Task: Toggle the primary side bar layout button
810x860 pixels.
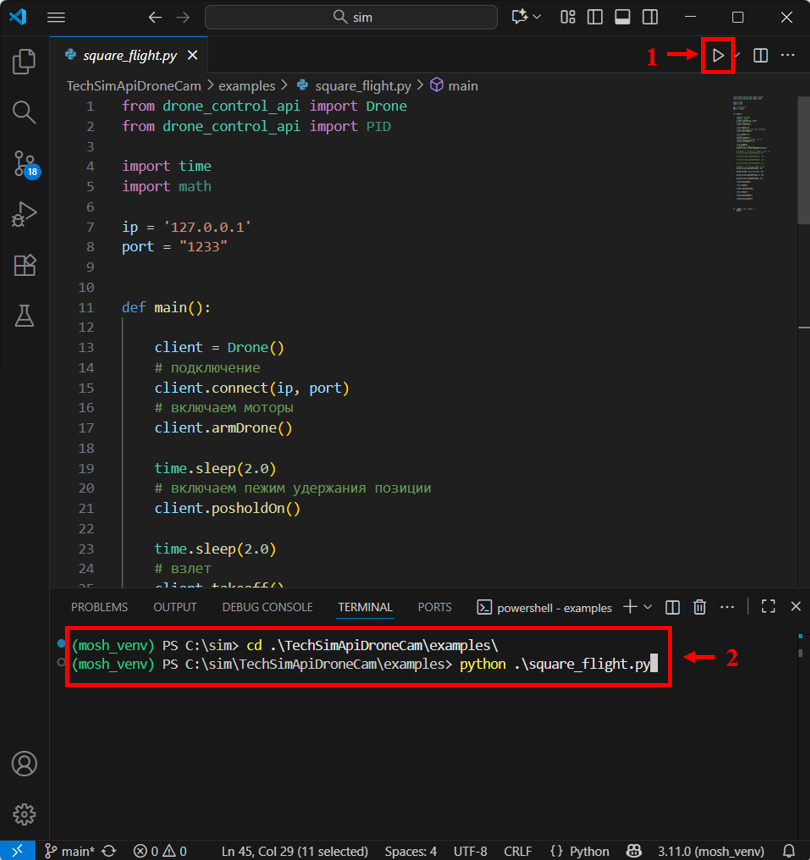Action: [595, 17]
